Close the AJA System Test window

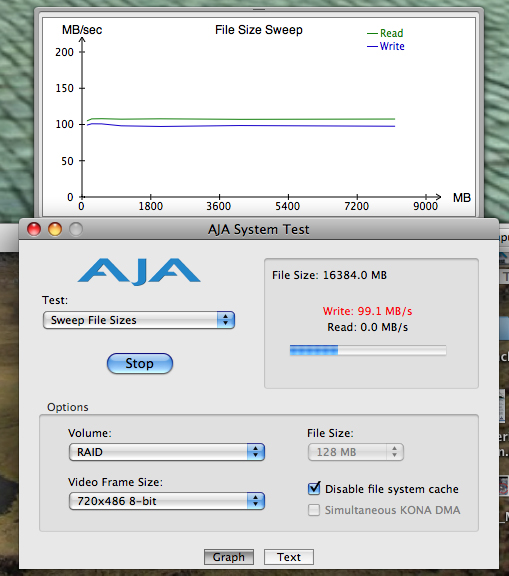[34, 229]
